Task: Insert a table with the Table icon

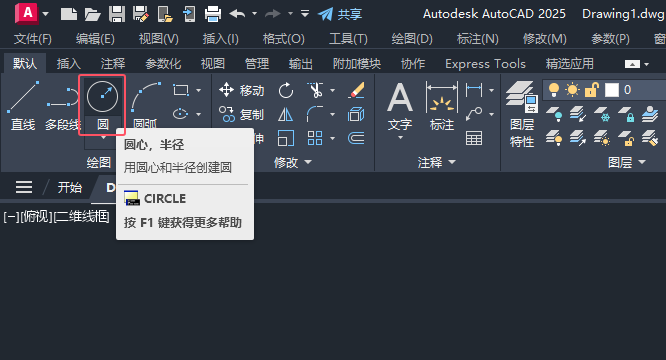Action: [x=474, y=138]
